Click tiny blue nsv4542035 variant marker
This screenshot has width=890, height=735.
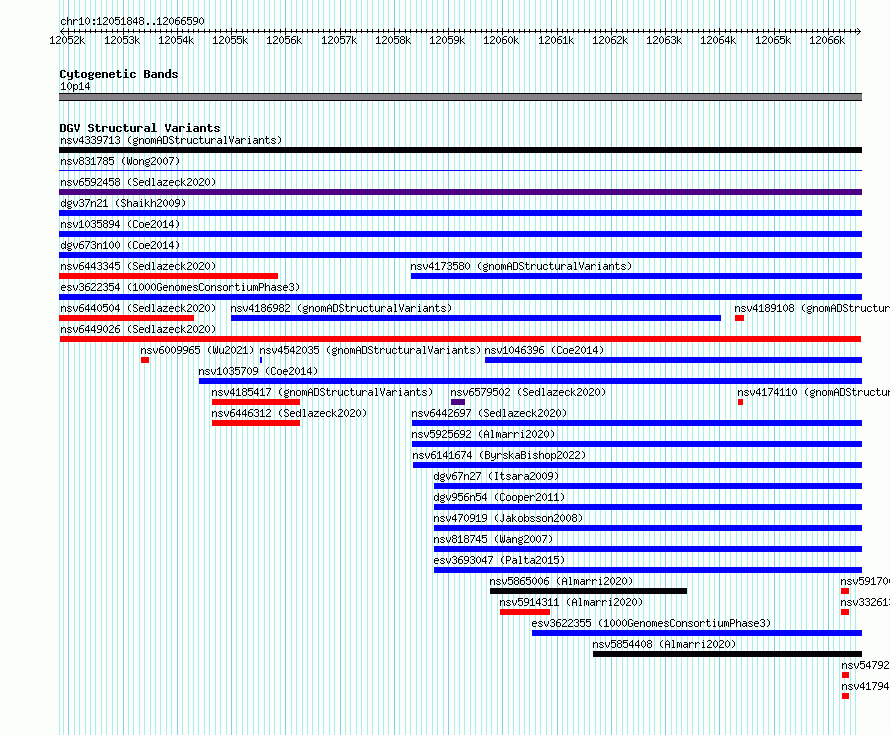tap(261, 360)
